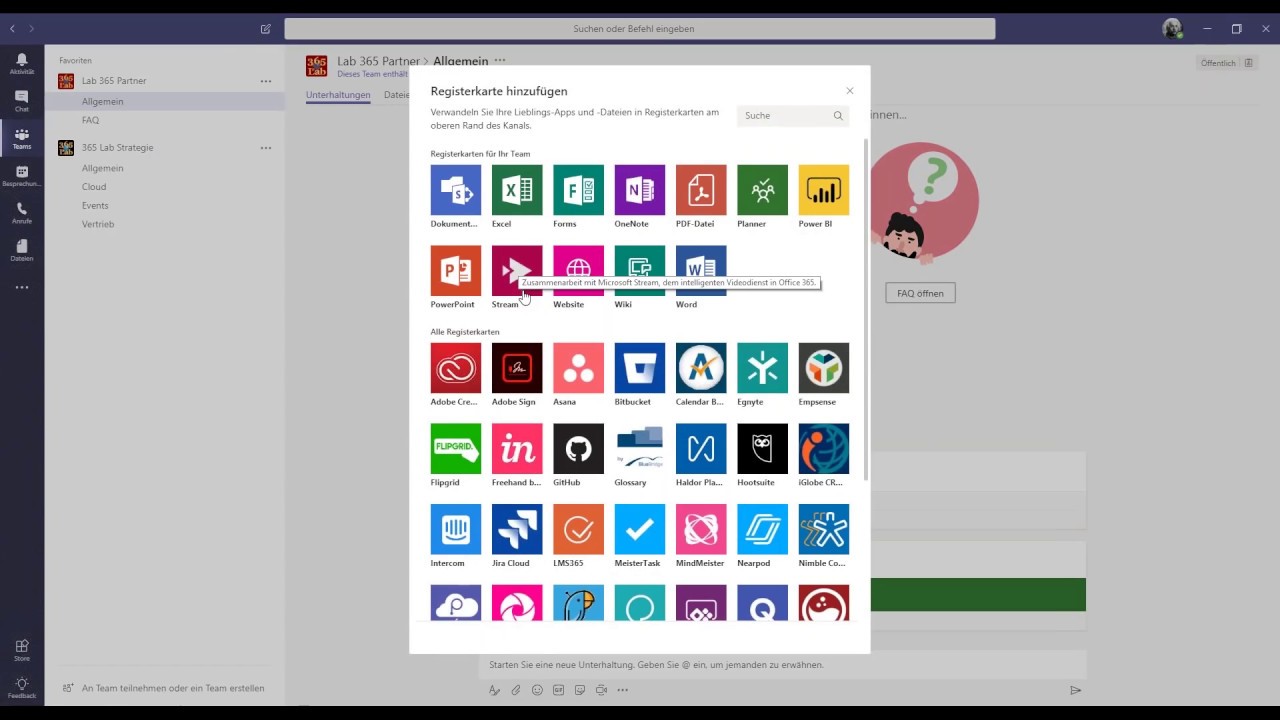
Task: Click the Suche field in the dialog
Action: [793, 116]
